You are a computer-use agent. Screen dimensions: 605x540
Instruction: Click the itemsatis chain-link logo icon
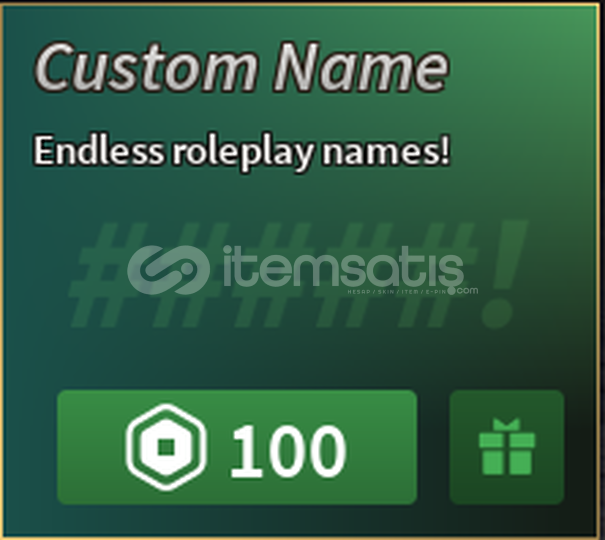169,270
